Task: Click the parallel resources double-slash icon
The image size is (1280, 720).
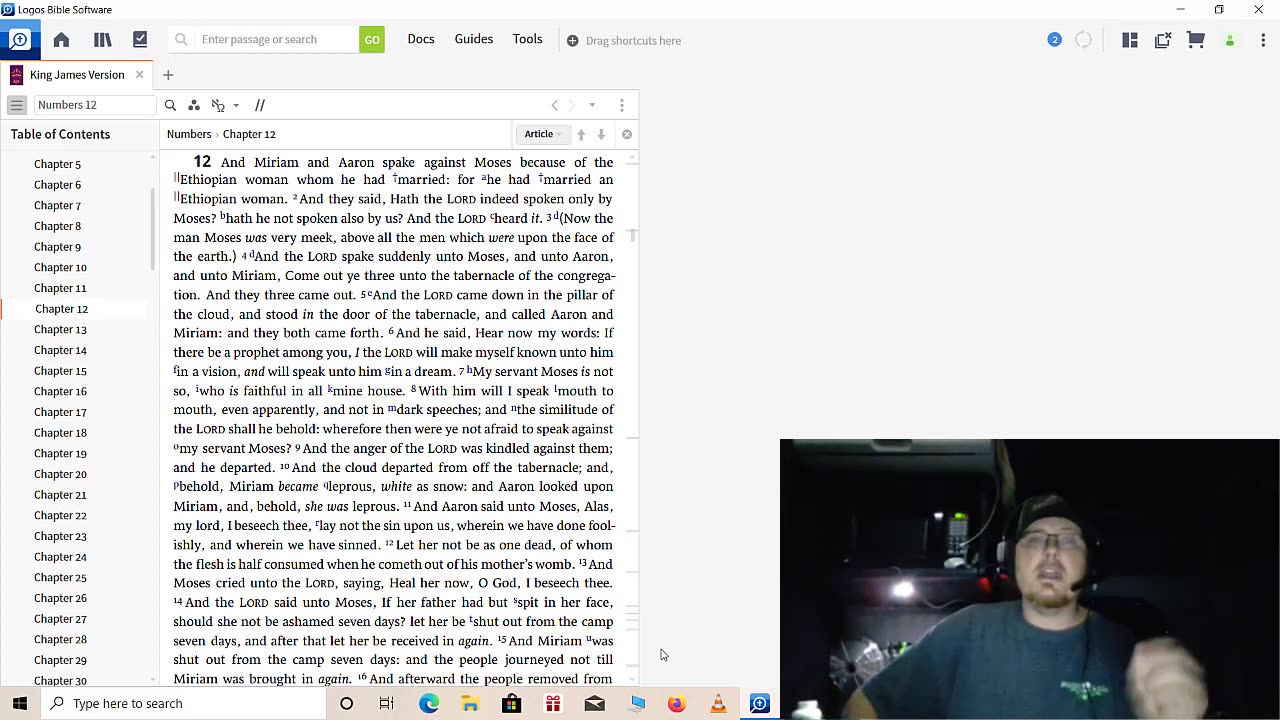Action: click(x=259, y=105)
